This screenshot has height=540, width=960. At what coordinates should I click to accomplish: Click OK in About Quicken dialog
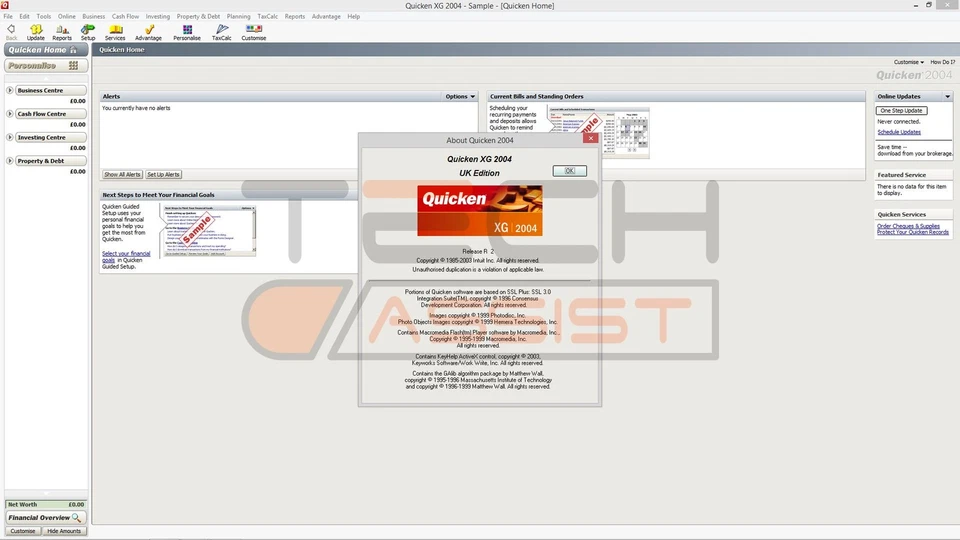(569, 171)
